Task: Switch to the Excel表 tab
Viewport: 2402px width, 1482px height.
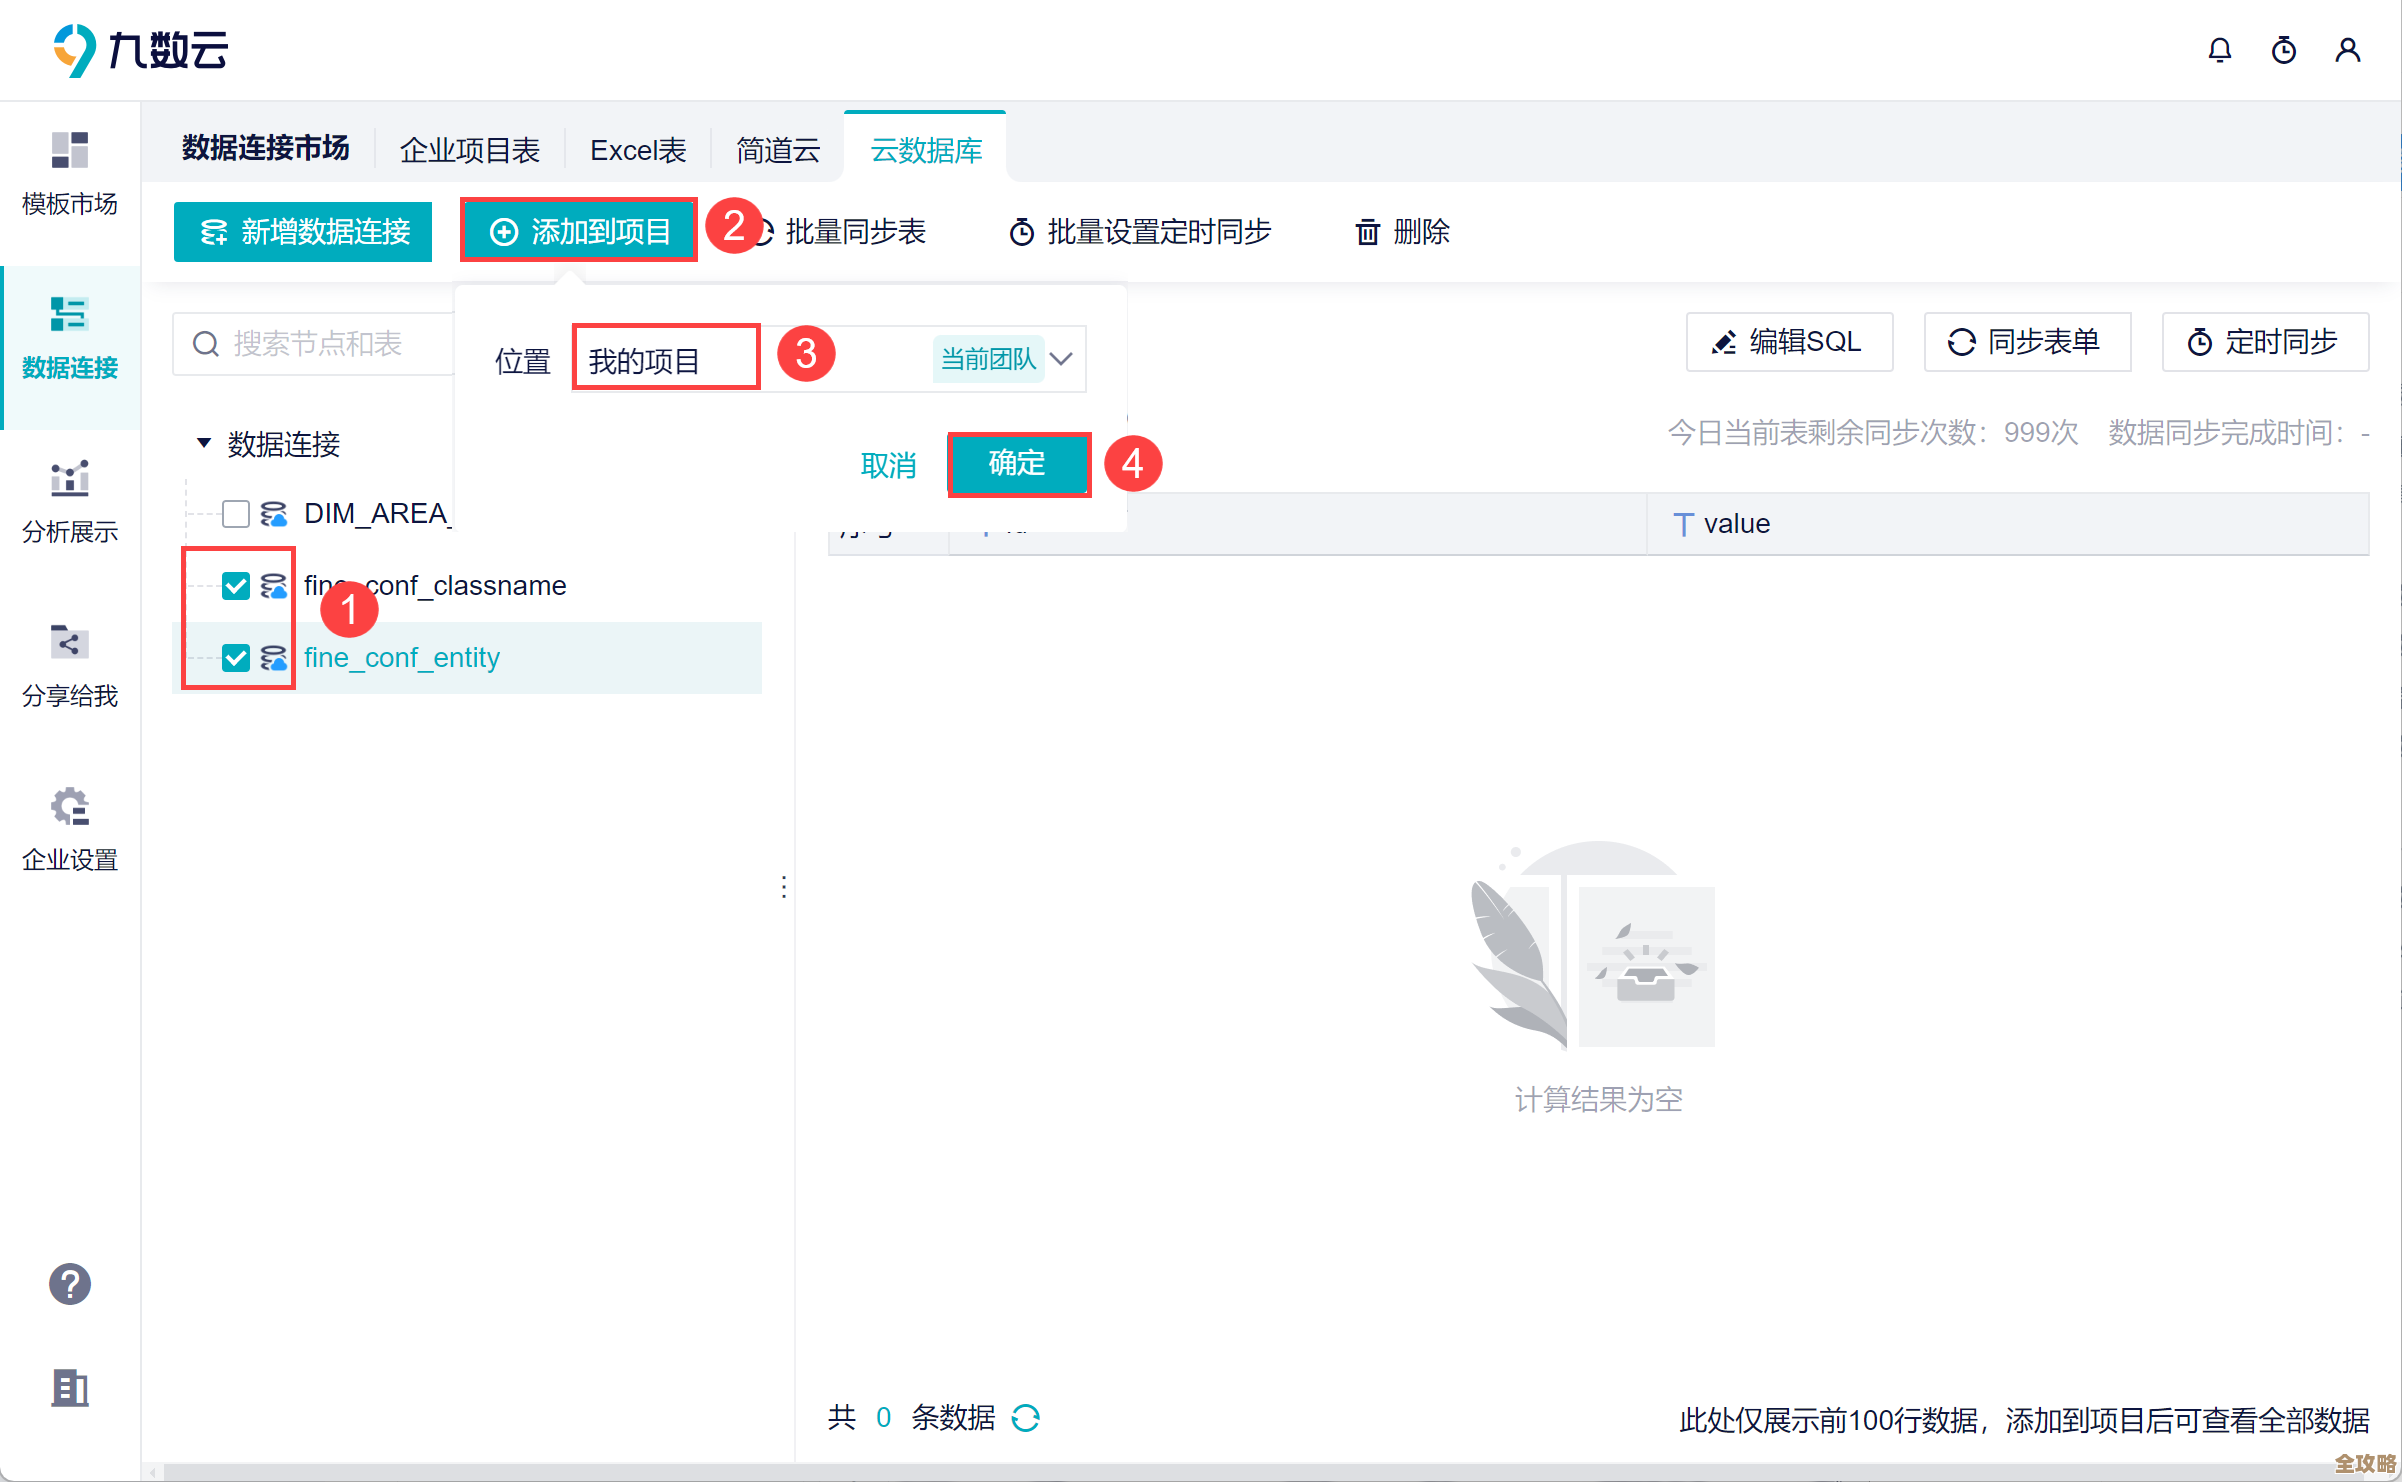Action: [637, 149]
